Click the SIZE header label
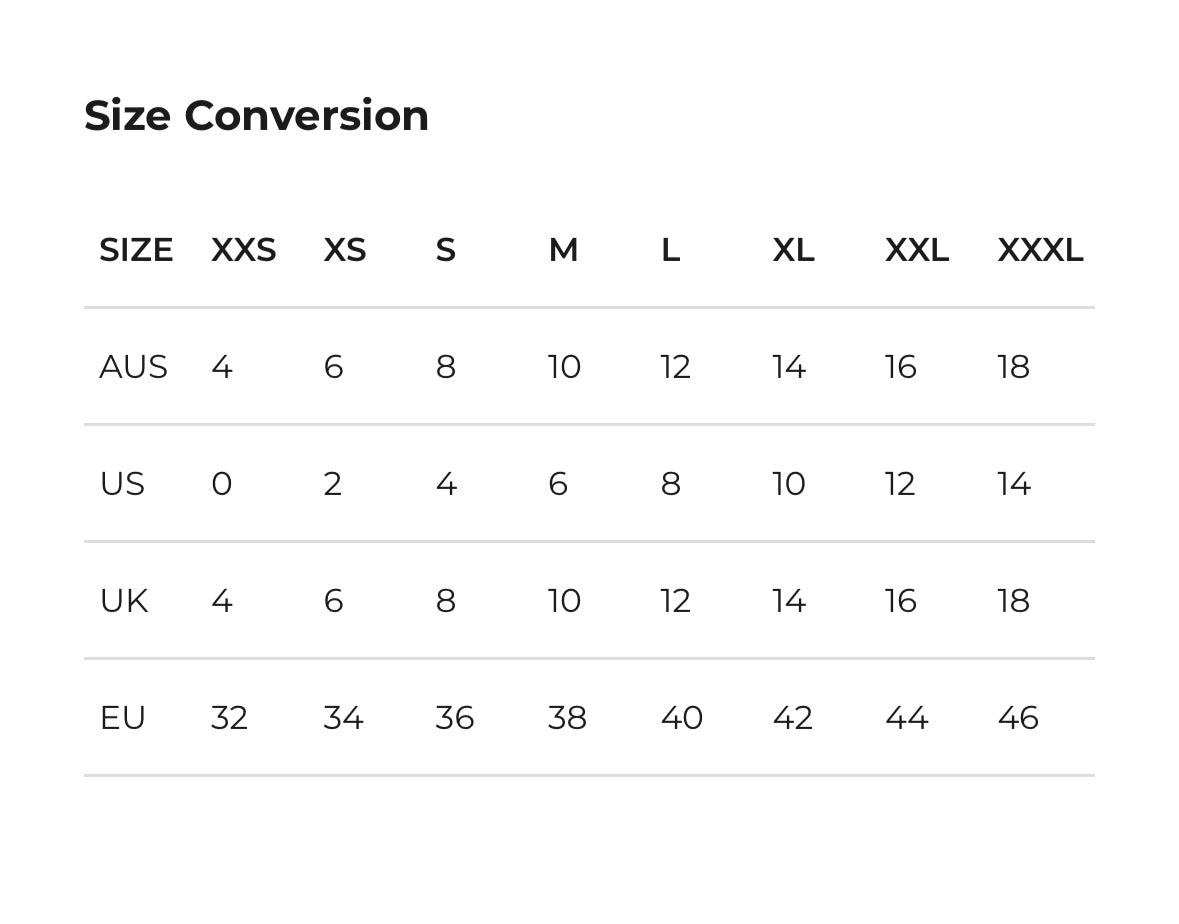This screenshot has height=924, width=1179. pyautogui.click(x=136, y=250)
